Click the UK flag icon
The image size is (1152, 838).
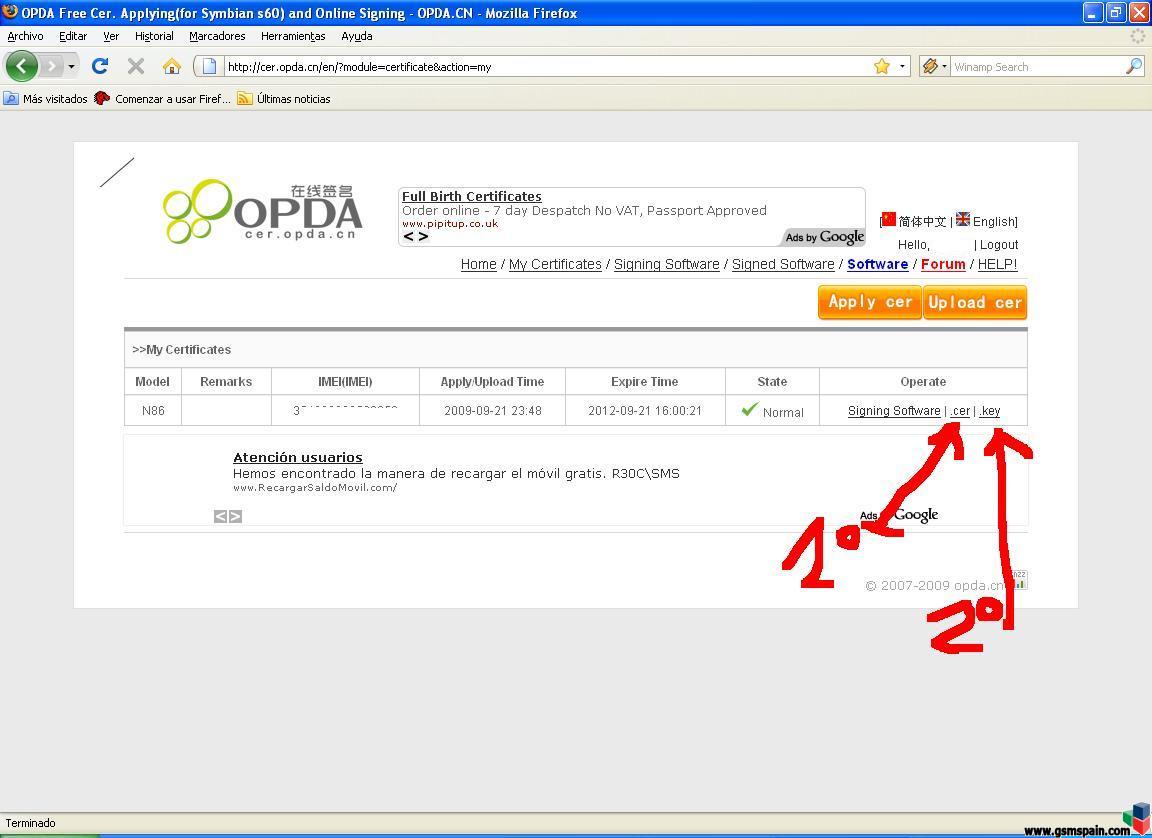[962, 219]
